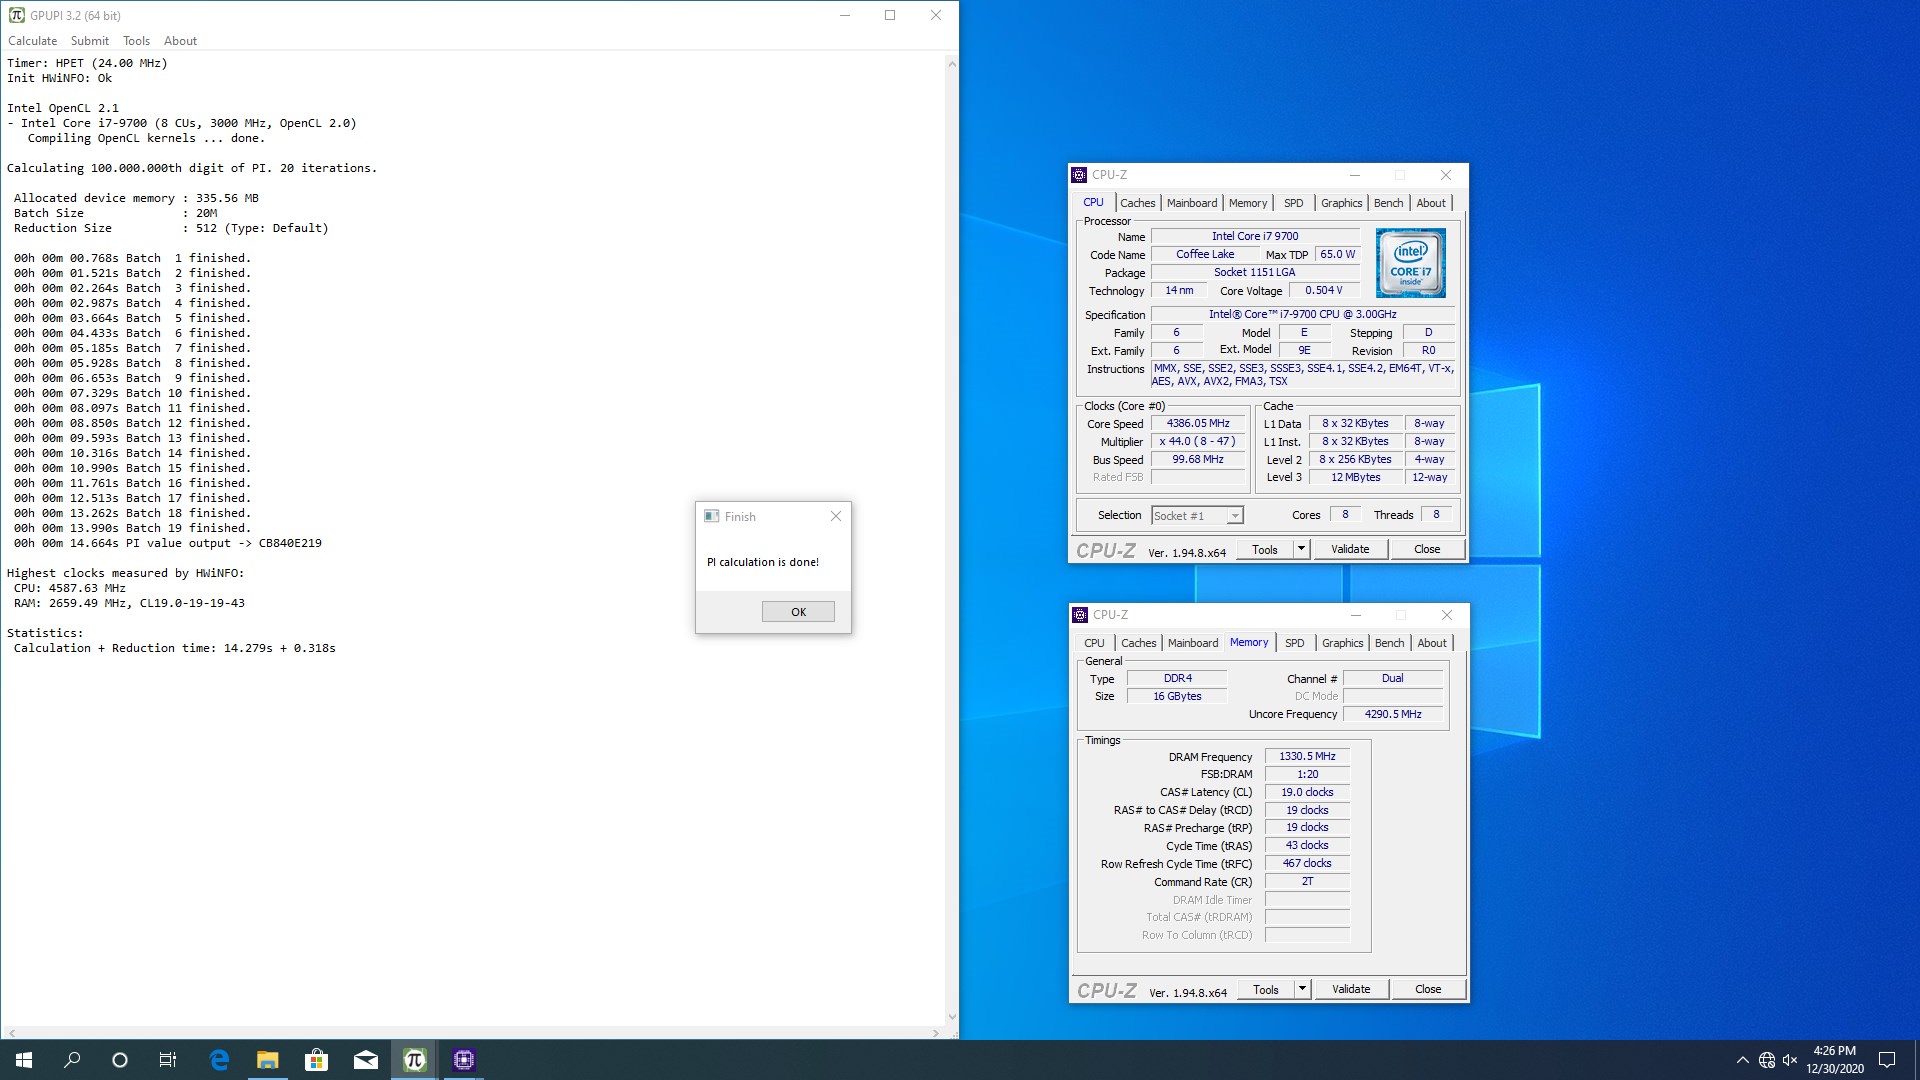The height and width of the screenshot is (1080, 1920).
Task: Switch to SPD tab in top CPU-Z window
Action: (1293, 203)
